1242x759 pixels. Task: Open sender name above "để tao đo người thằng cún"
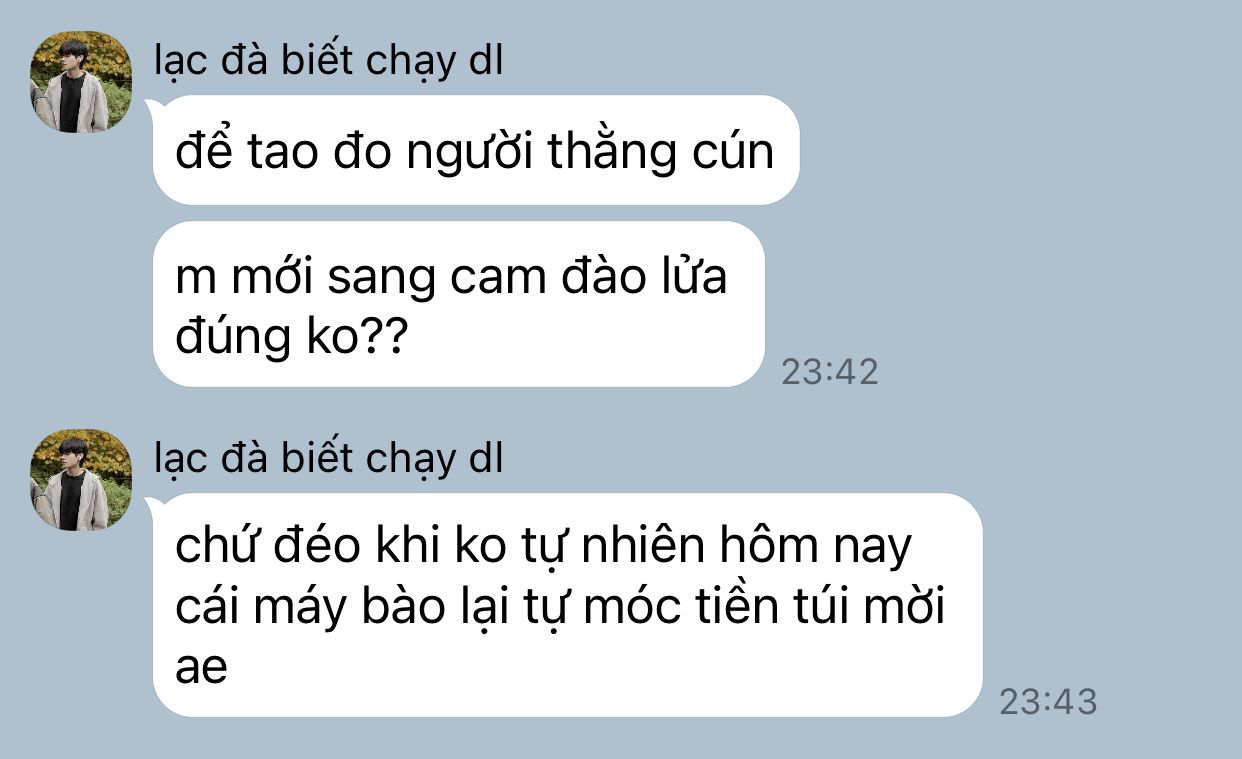(x=329, y=62)
